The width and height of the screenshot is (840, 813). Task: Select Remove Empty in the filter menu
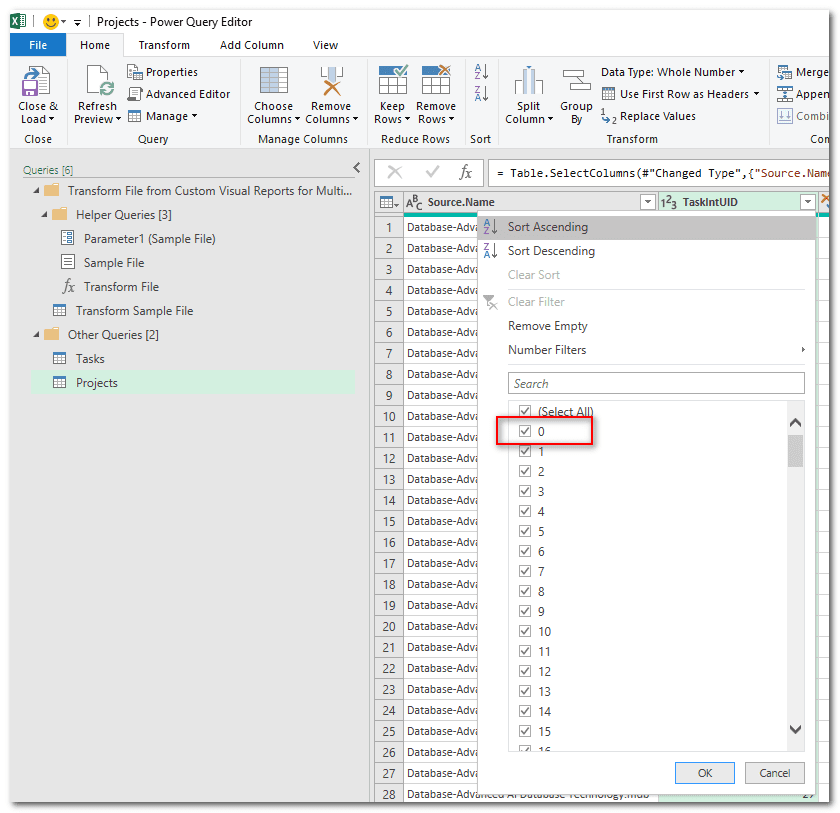pyautogui.click(x=647, y=326)
